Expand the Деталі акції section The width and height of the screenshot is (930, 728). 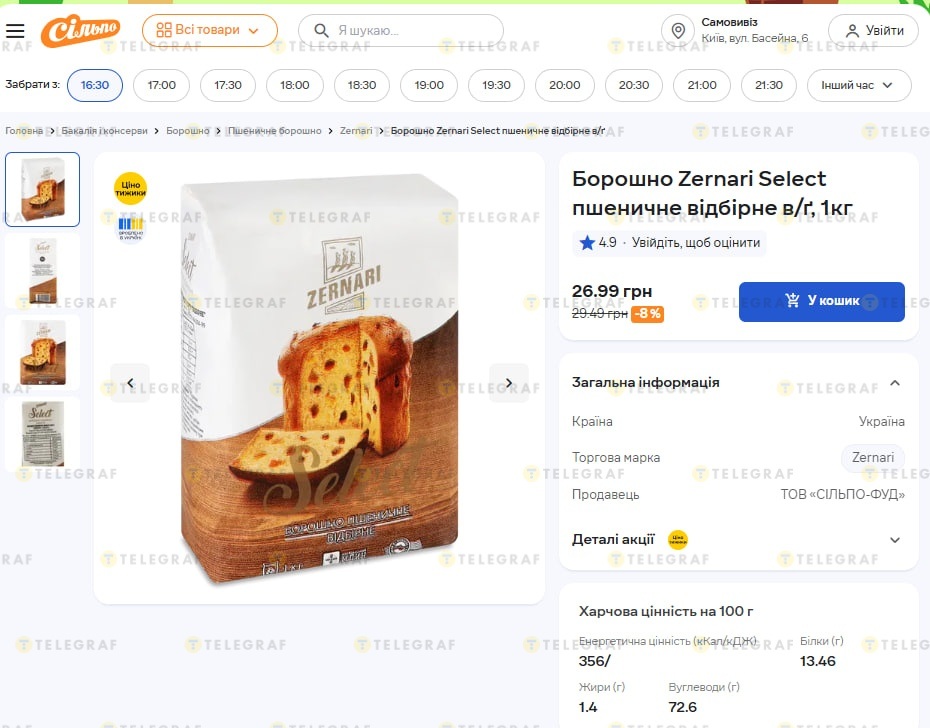pyautogui.click(x=895, y=540)
